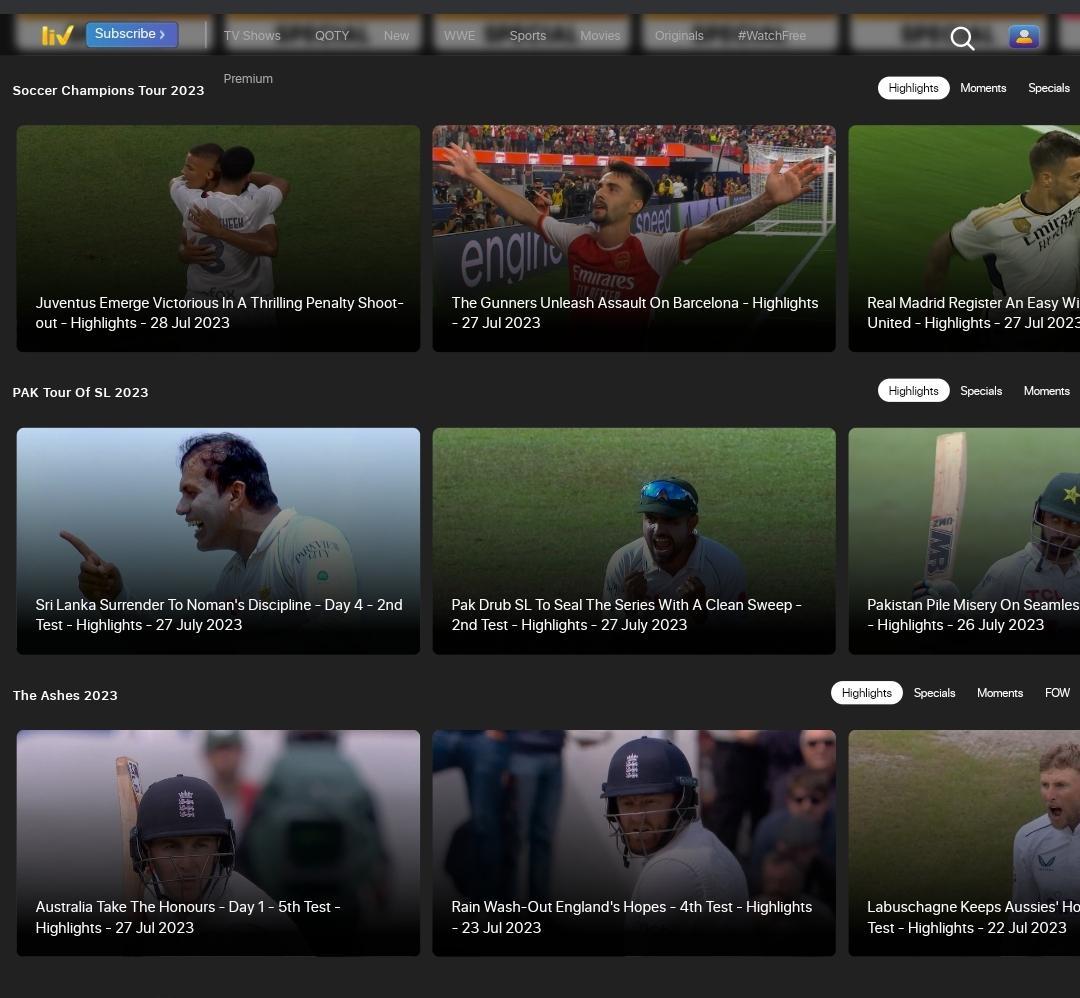
Task: Open the FOW tab in The Ashes
Action: click(1057, 693)
